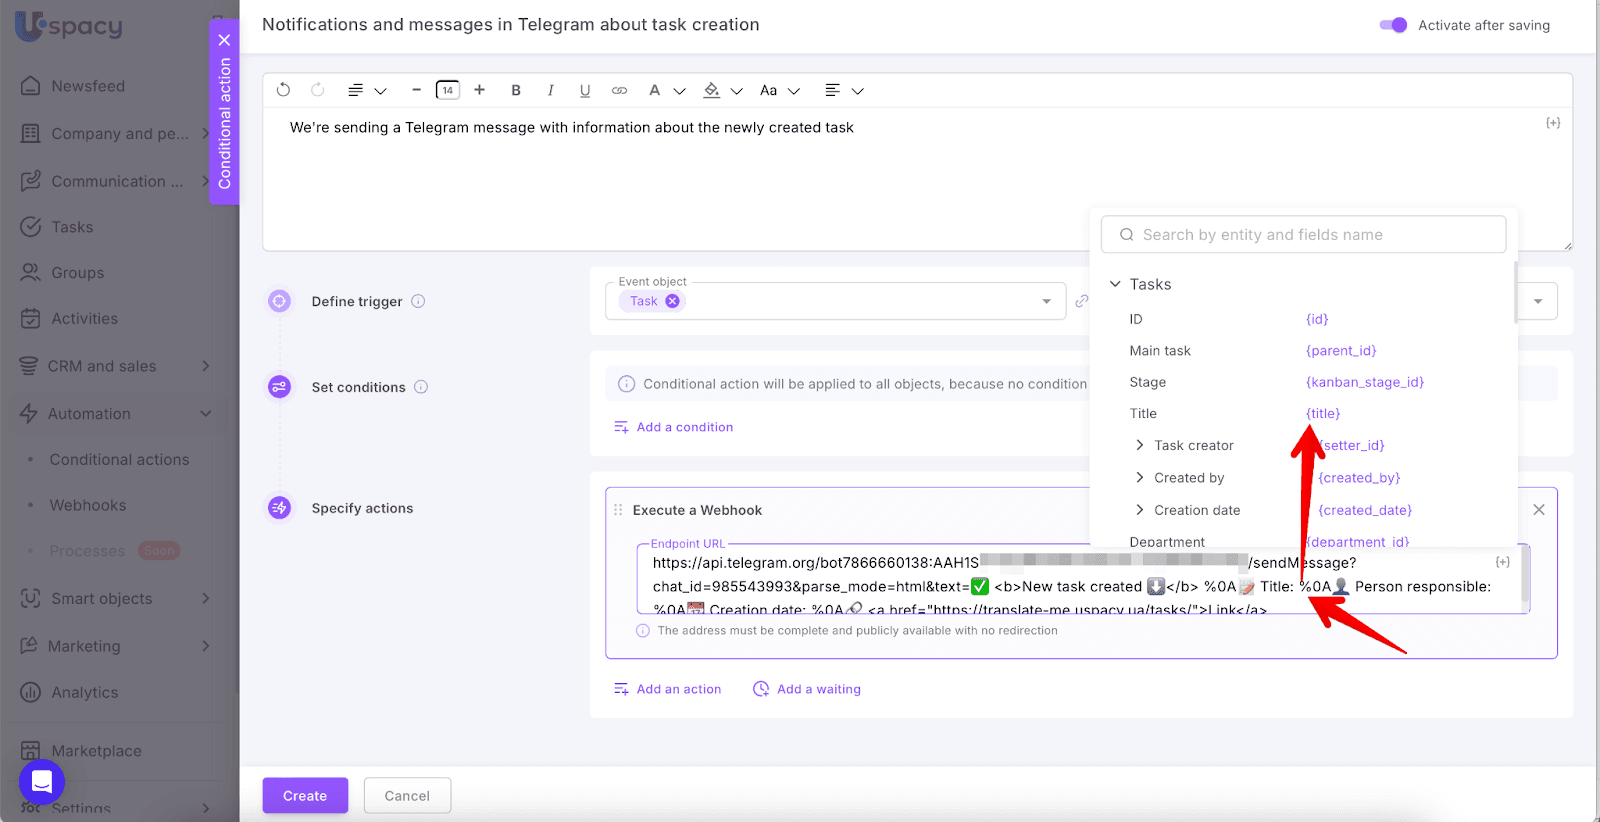Expand the Creation date field group
Screen dimensions: 1600x822
[1140, 510]
